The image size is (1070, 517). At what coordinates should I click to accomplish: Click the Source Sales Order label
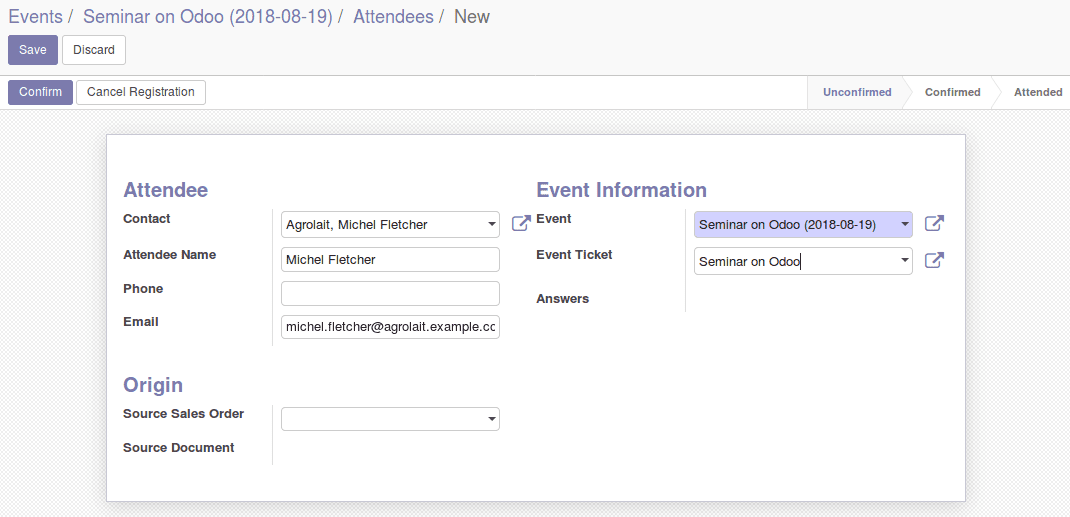pos(184,414)
